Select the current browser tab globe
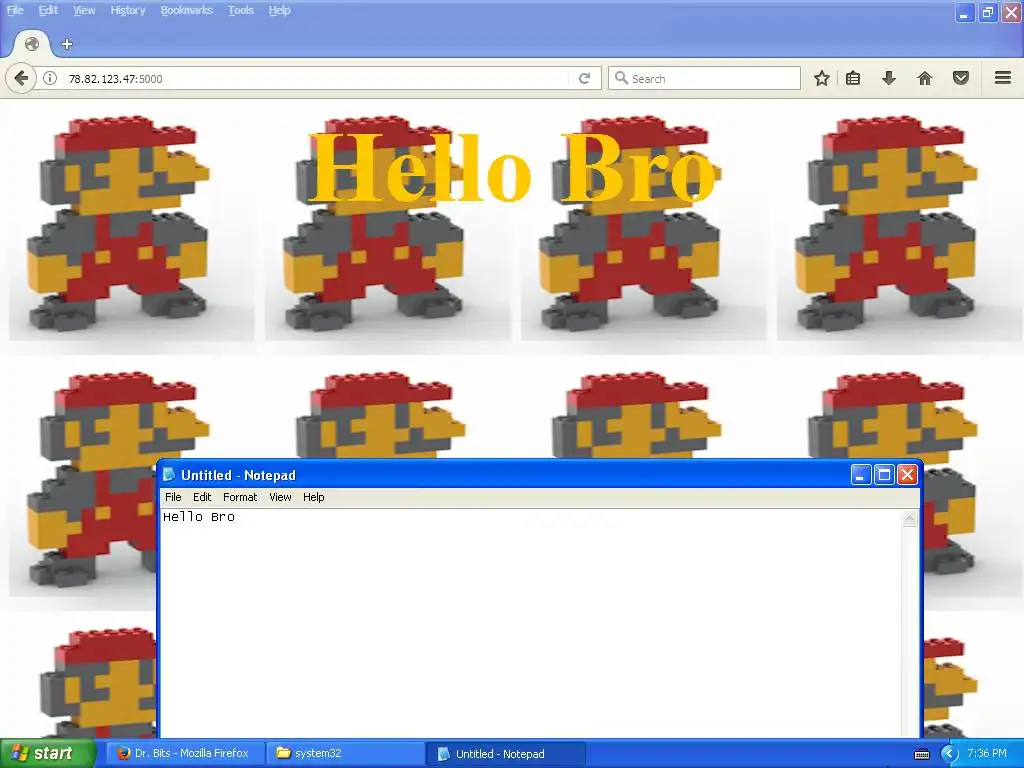The image size is (1024, 768). point(31,44)
